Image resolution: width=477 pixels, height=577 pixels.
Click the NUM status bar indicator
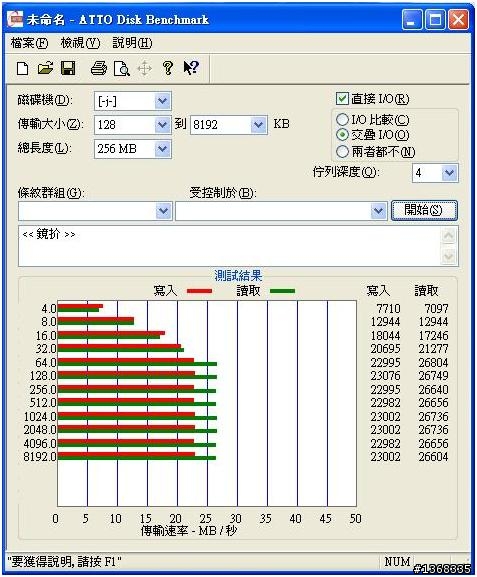[x=397, y=562]
